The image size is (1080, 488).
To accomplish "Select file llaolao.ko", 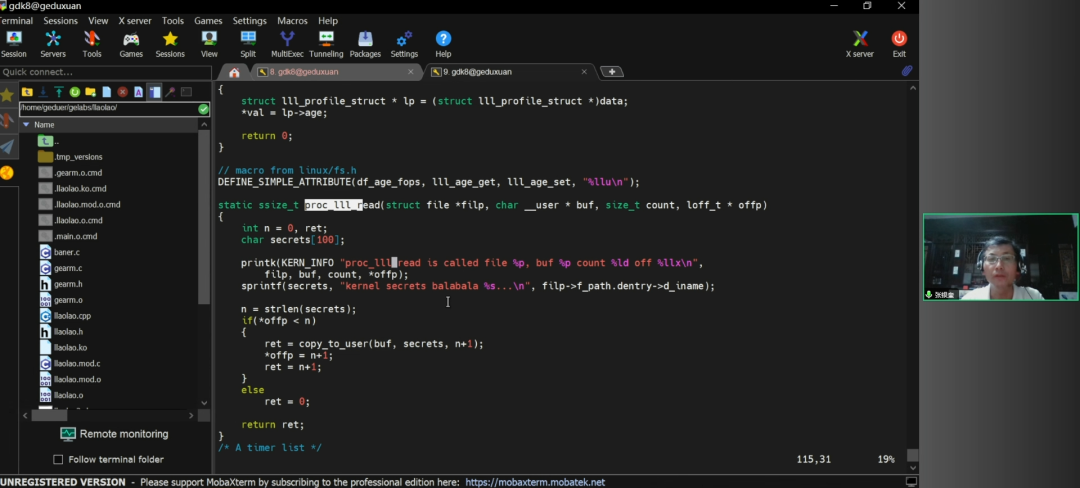I will (x=63, y=348).
